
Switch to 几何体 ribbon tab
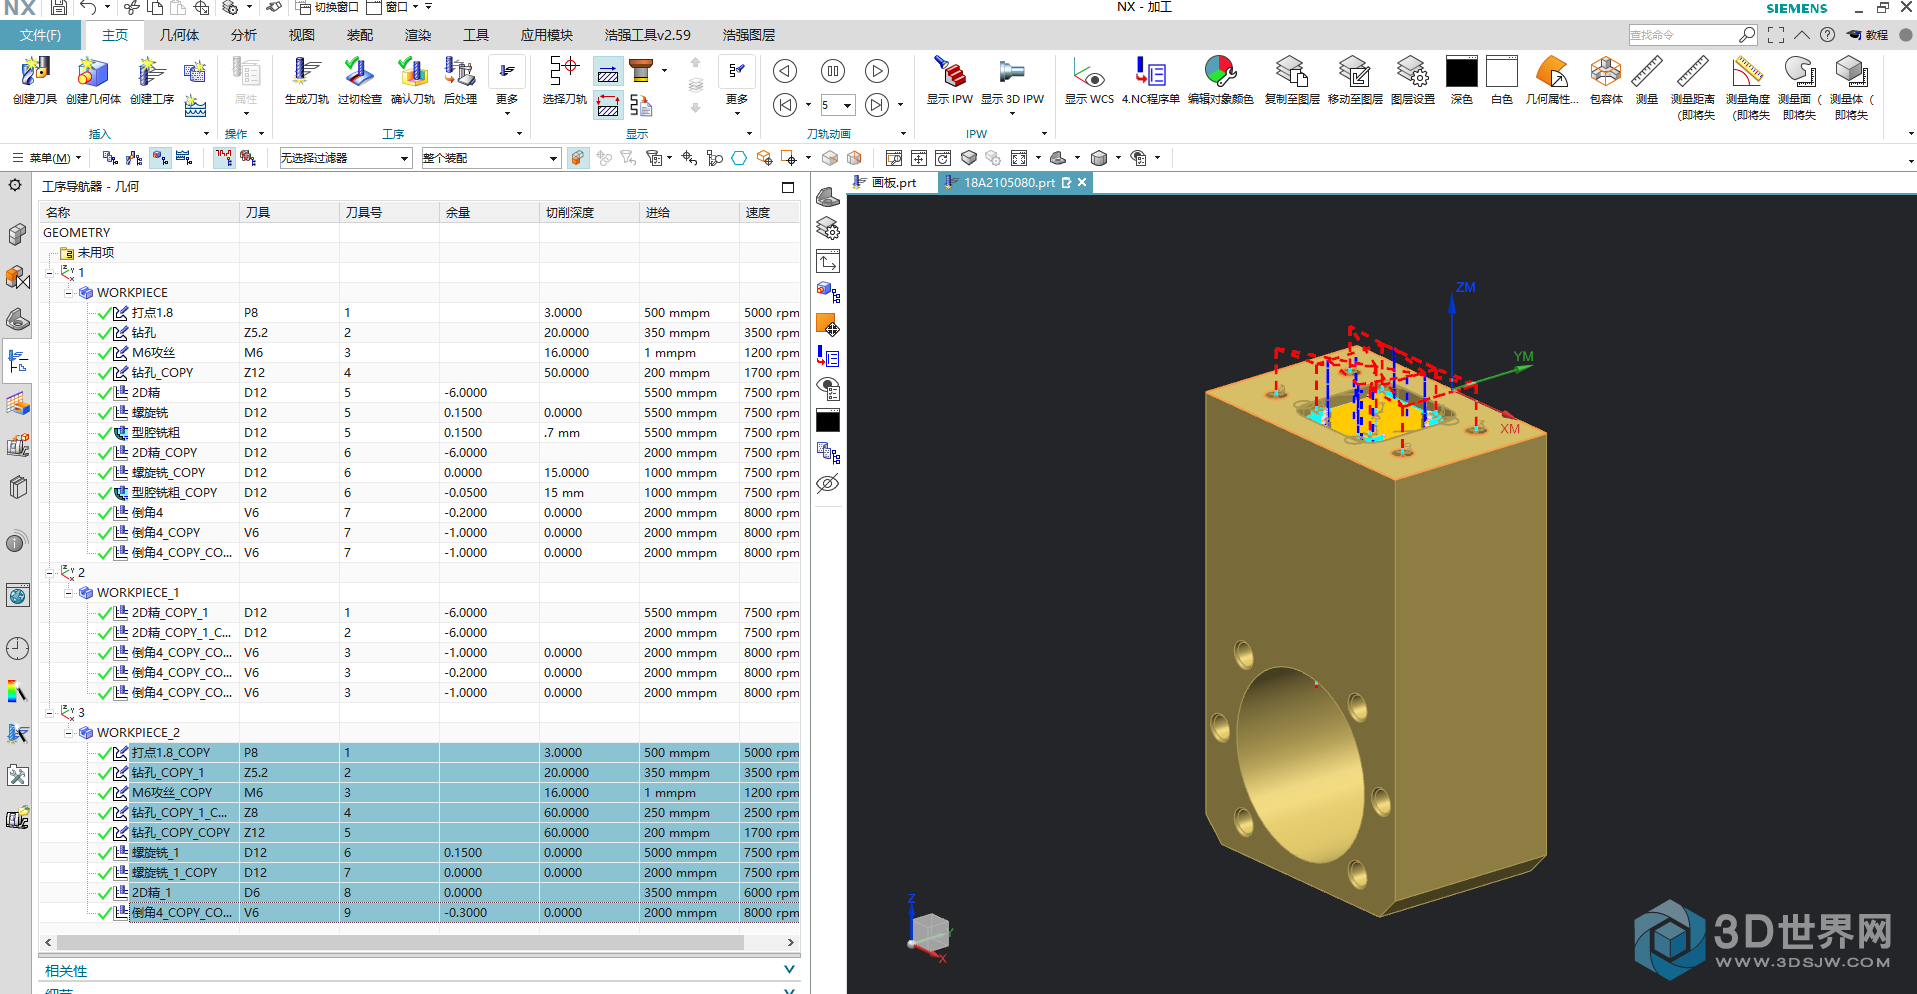[x=179, y=35]
